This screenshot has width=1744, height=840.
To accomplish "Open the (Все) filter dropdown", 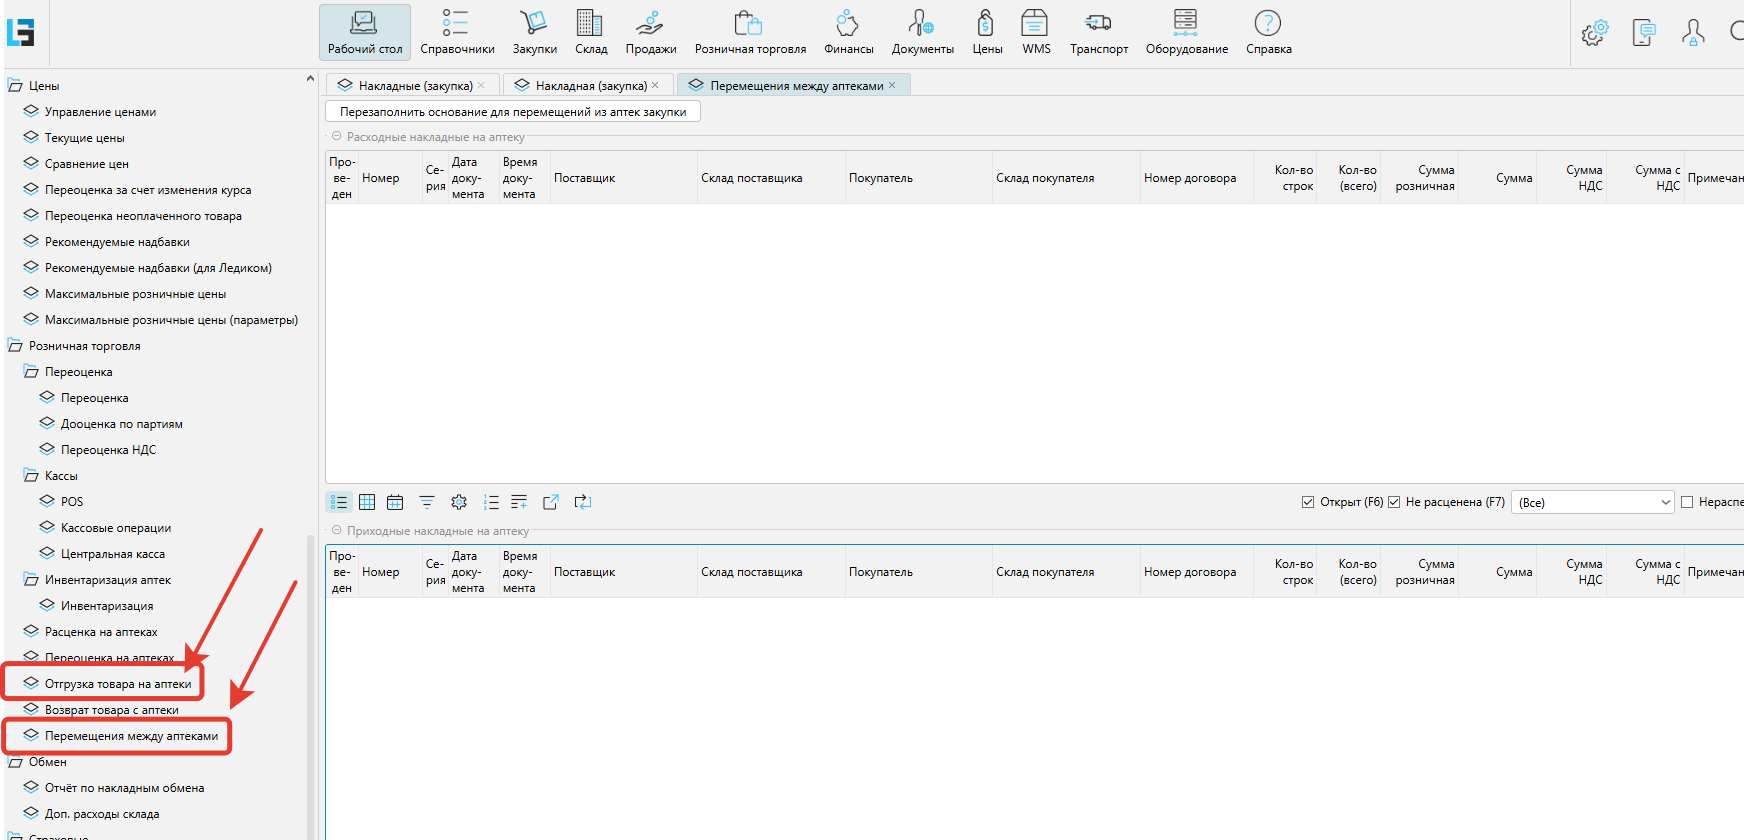I will [1592, 502].
